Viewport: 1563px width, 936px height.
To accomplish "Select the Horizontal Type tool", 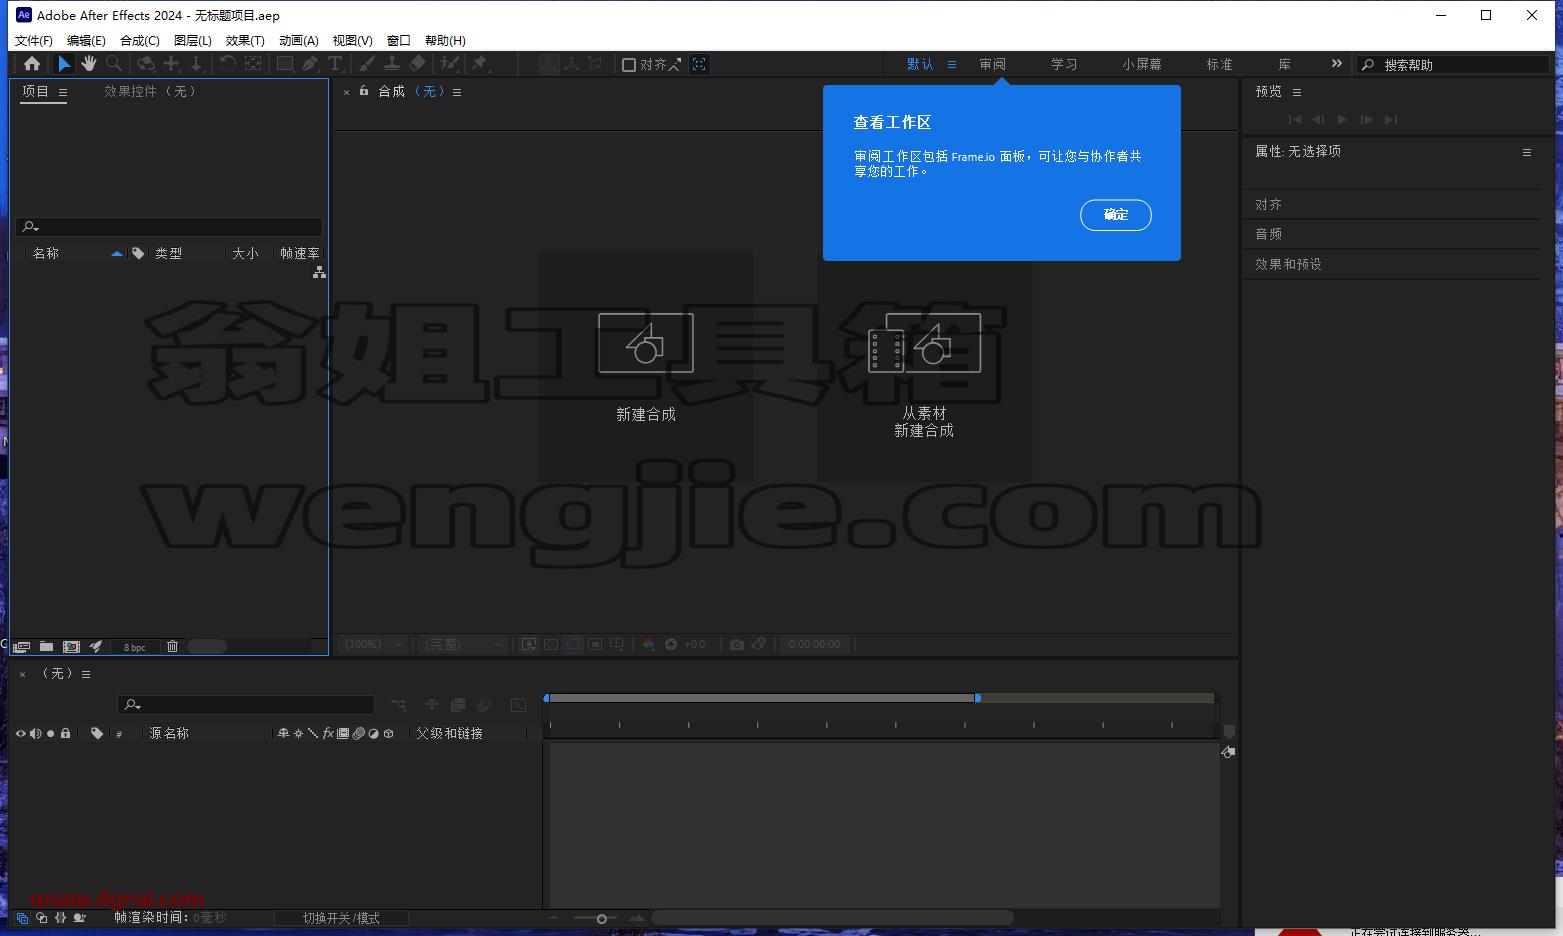I will (335, 64).
